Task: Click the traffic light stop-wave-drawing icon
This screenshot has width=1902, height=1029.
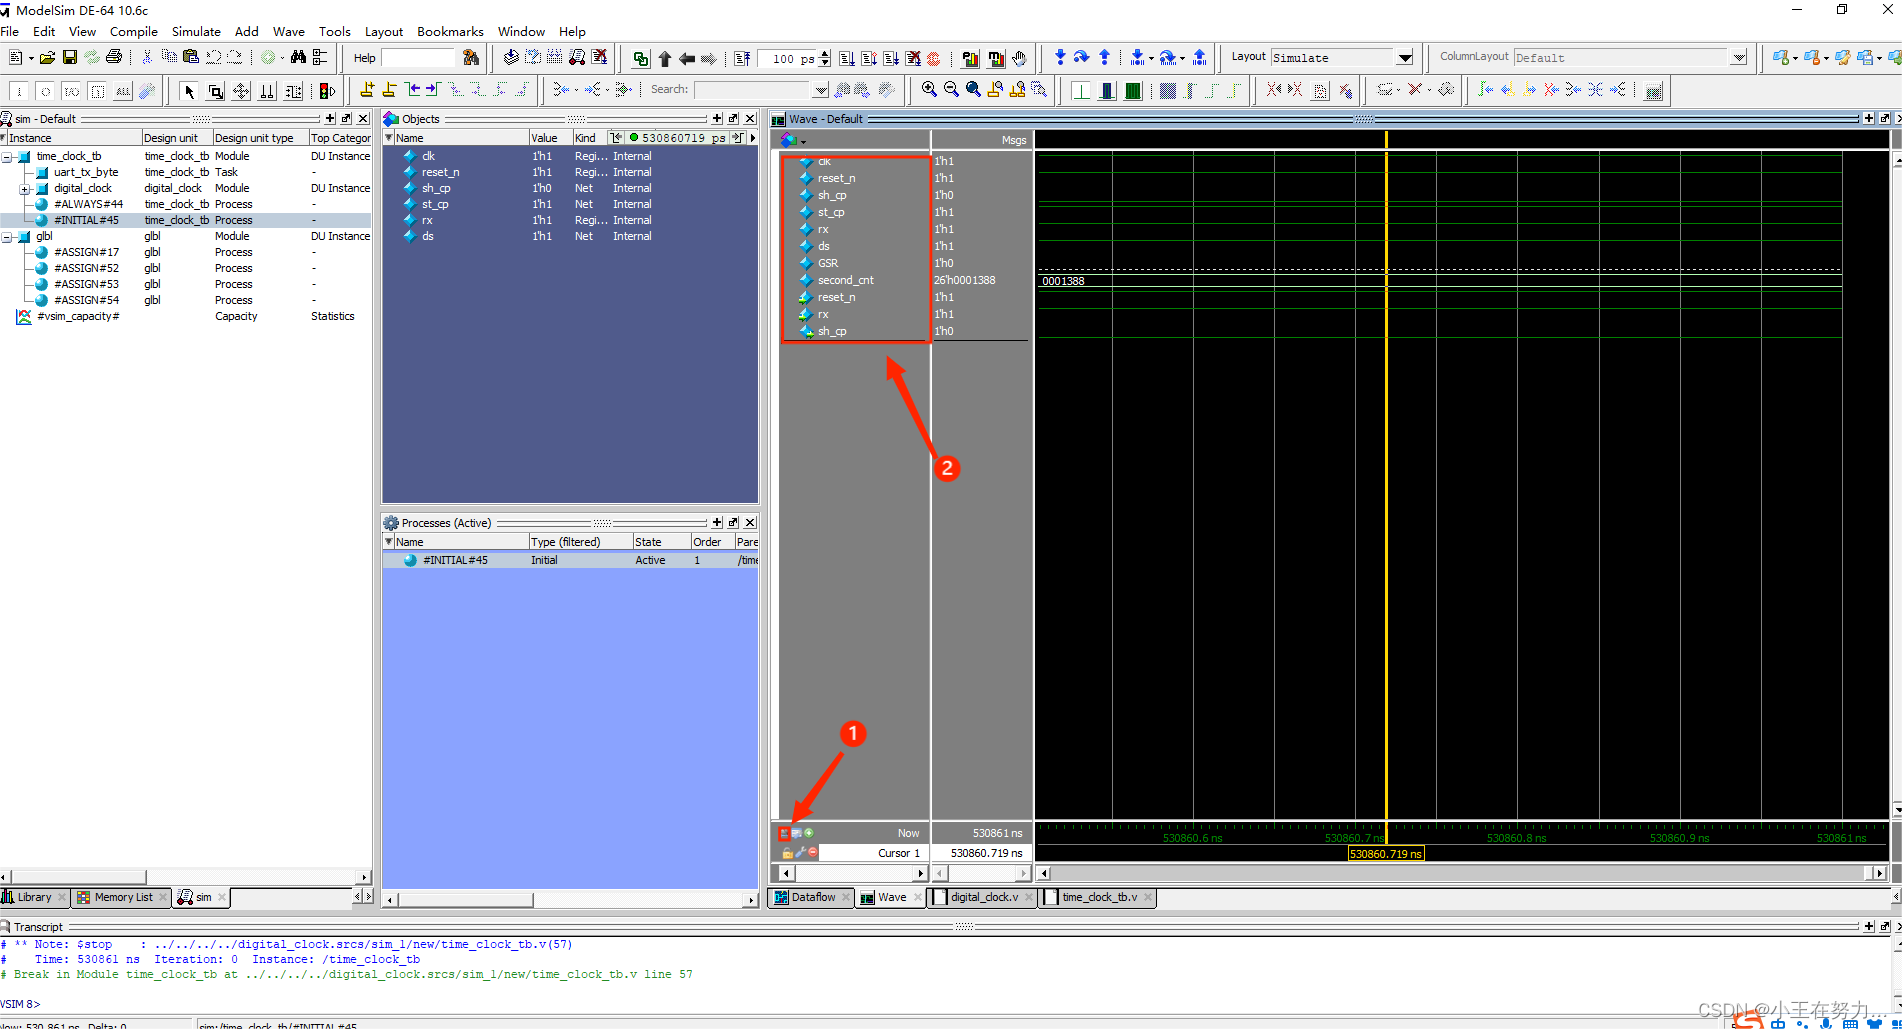Action: [327, 91]
